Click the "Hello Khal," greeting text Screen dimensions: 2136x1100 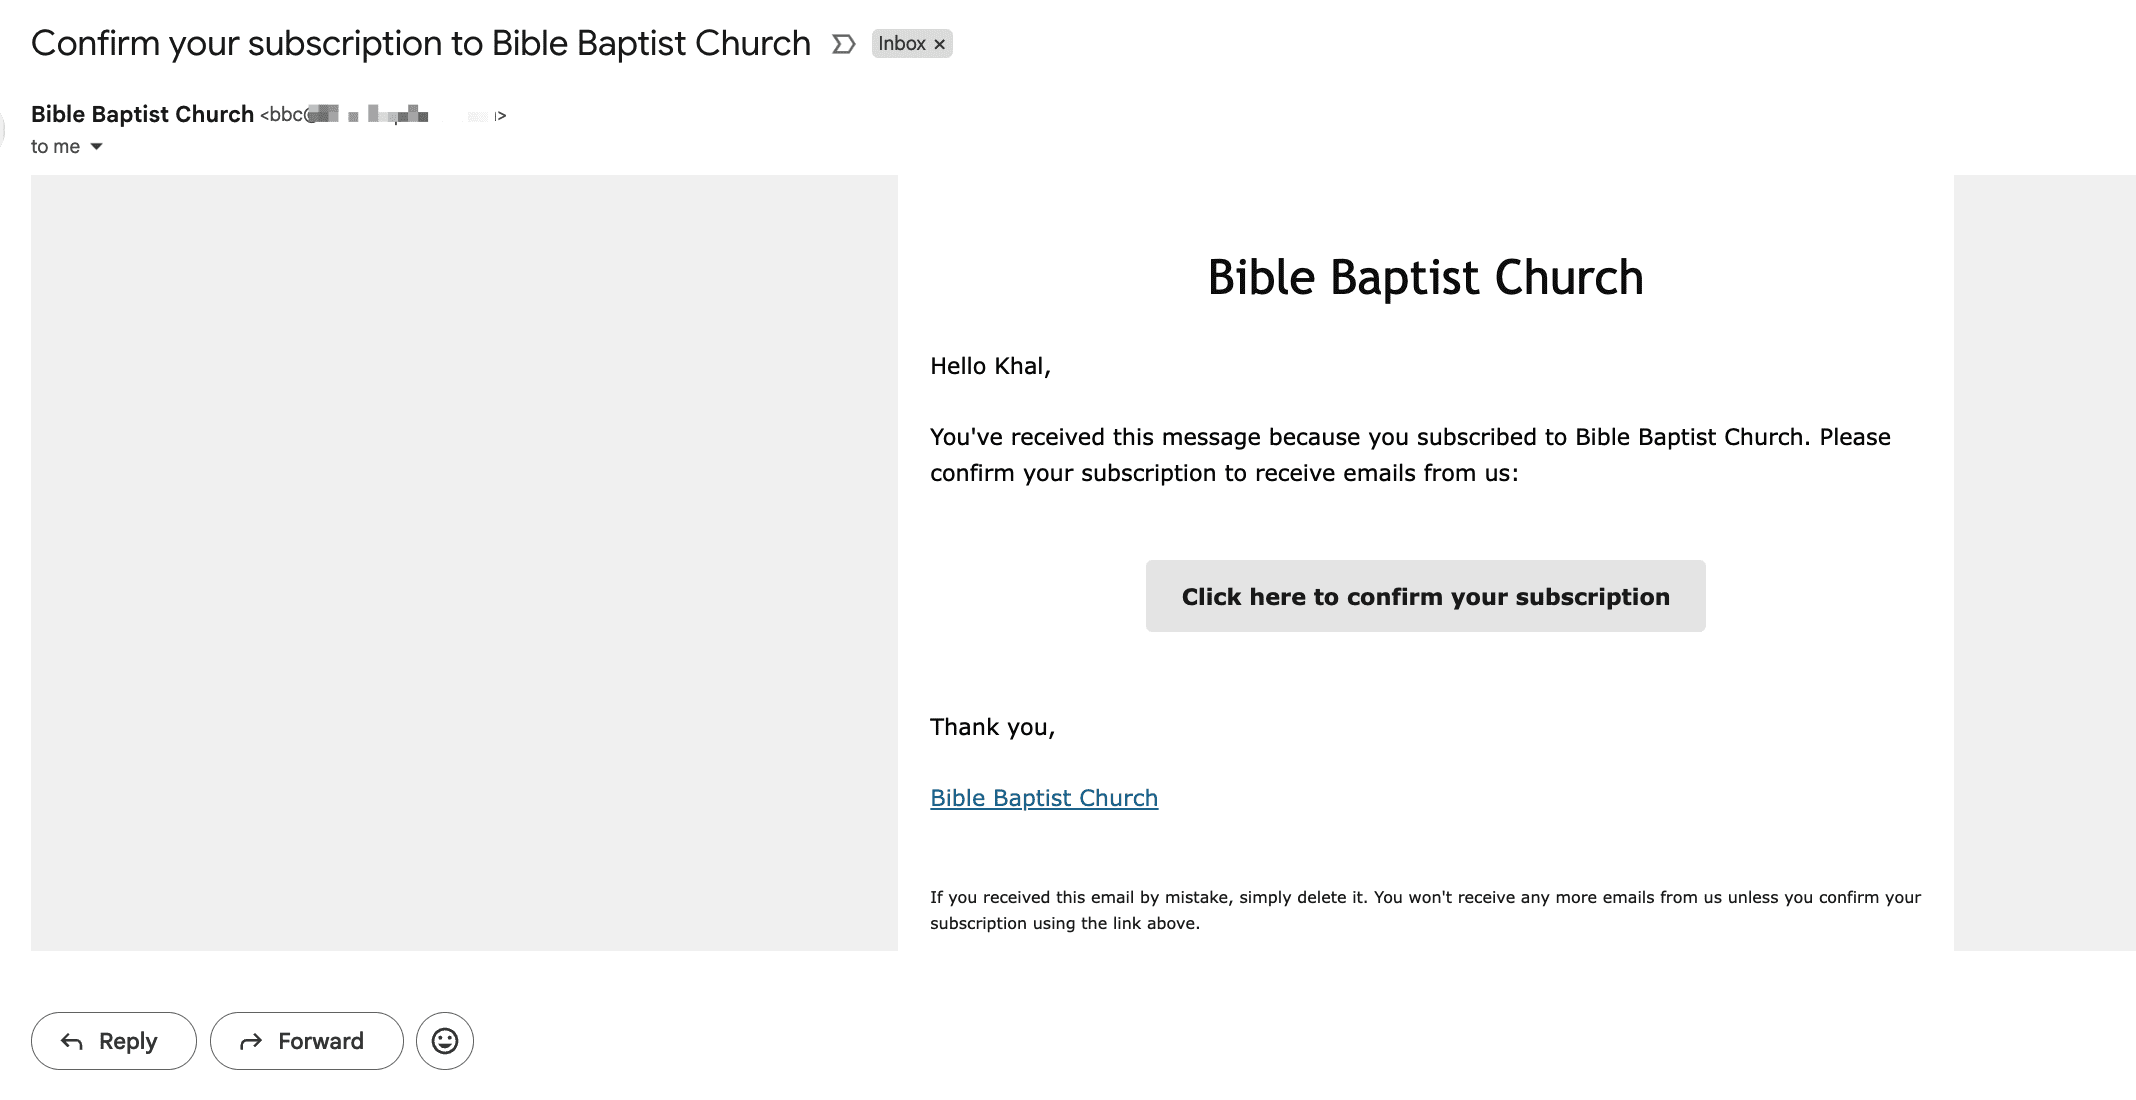tap(990, 366)
